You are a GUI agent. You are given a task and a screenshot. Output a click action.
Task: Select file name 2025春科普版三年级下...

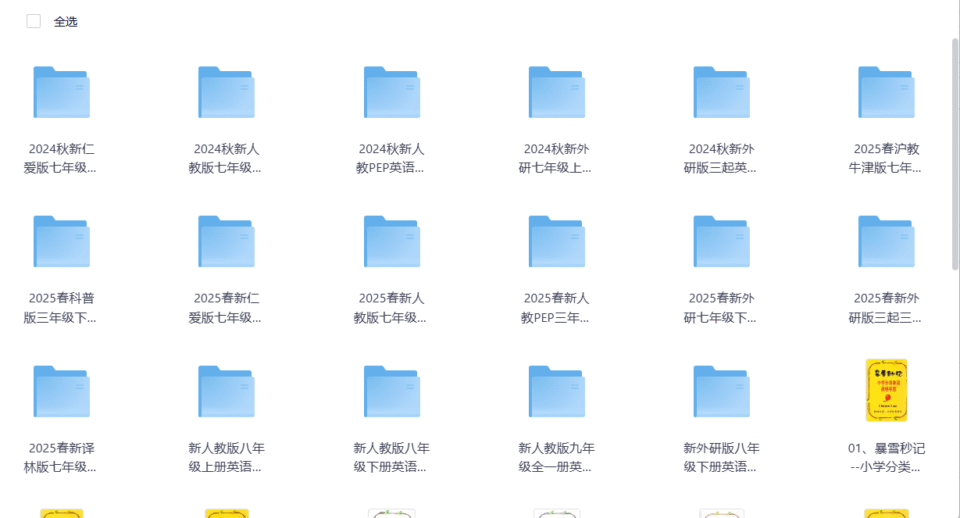pos(61,307)
